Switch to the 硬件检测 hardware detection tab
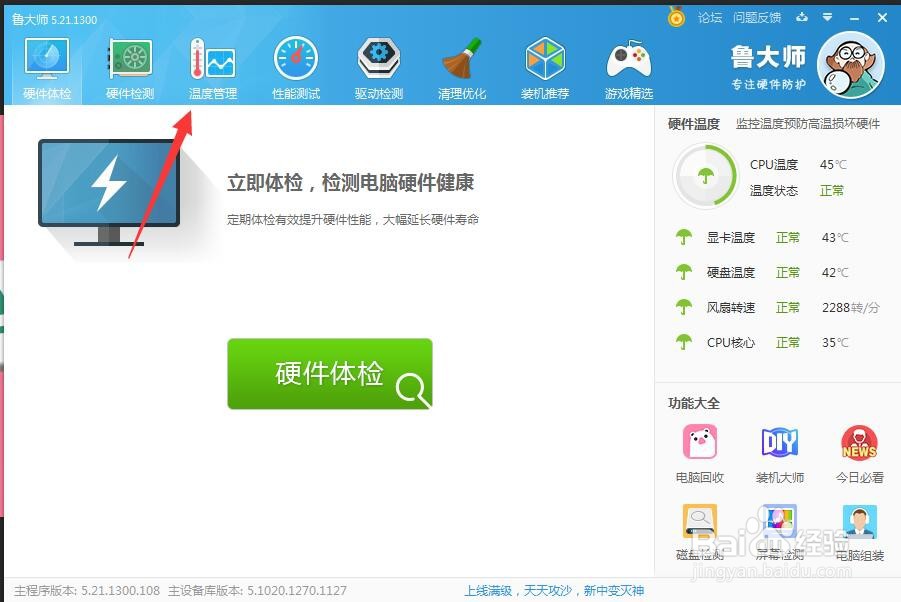Screen dimensions: 901x602 (130, 70)
